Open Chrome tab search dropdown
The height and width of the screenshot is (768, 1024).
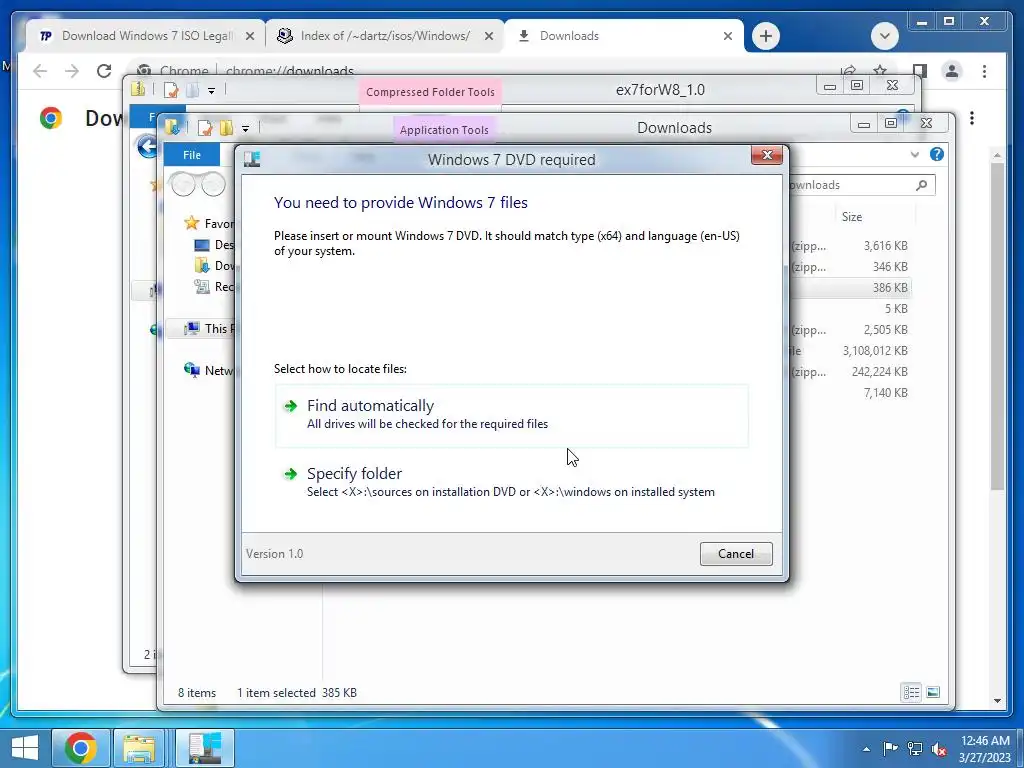(884, 36)
